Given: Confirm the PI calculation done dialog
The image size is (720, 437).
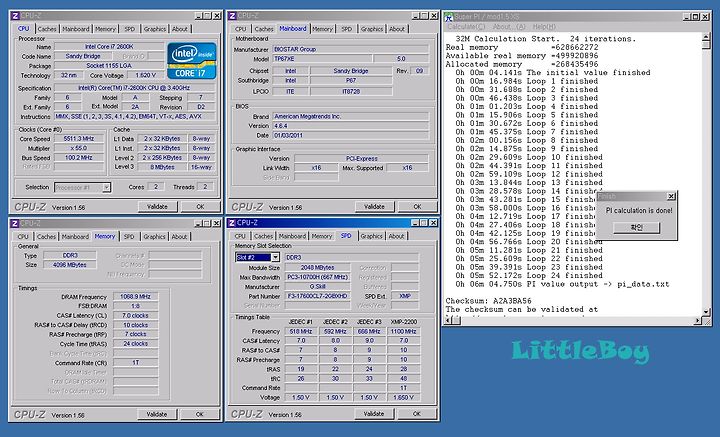Looking at the screenshot, I should coord(636,228).
